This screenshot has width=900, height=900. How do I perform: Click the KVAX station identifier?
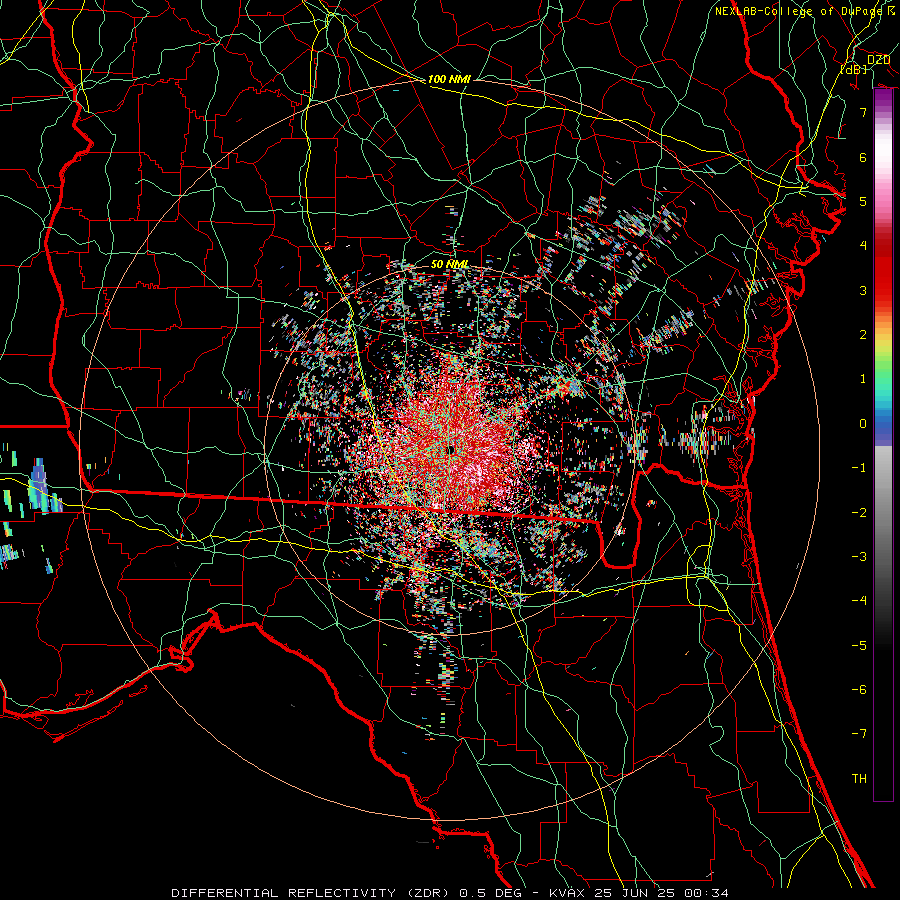567,893
